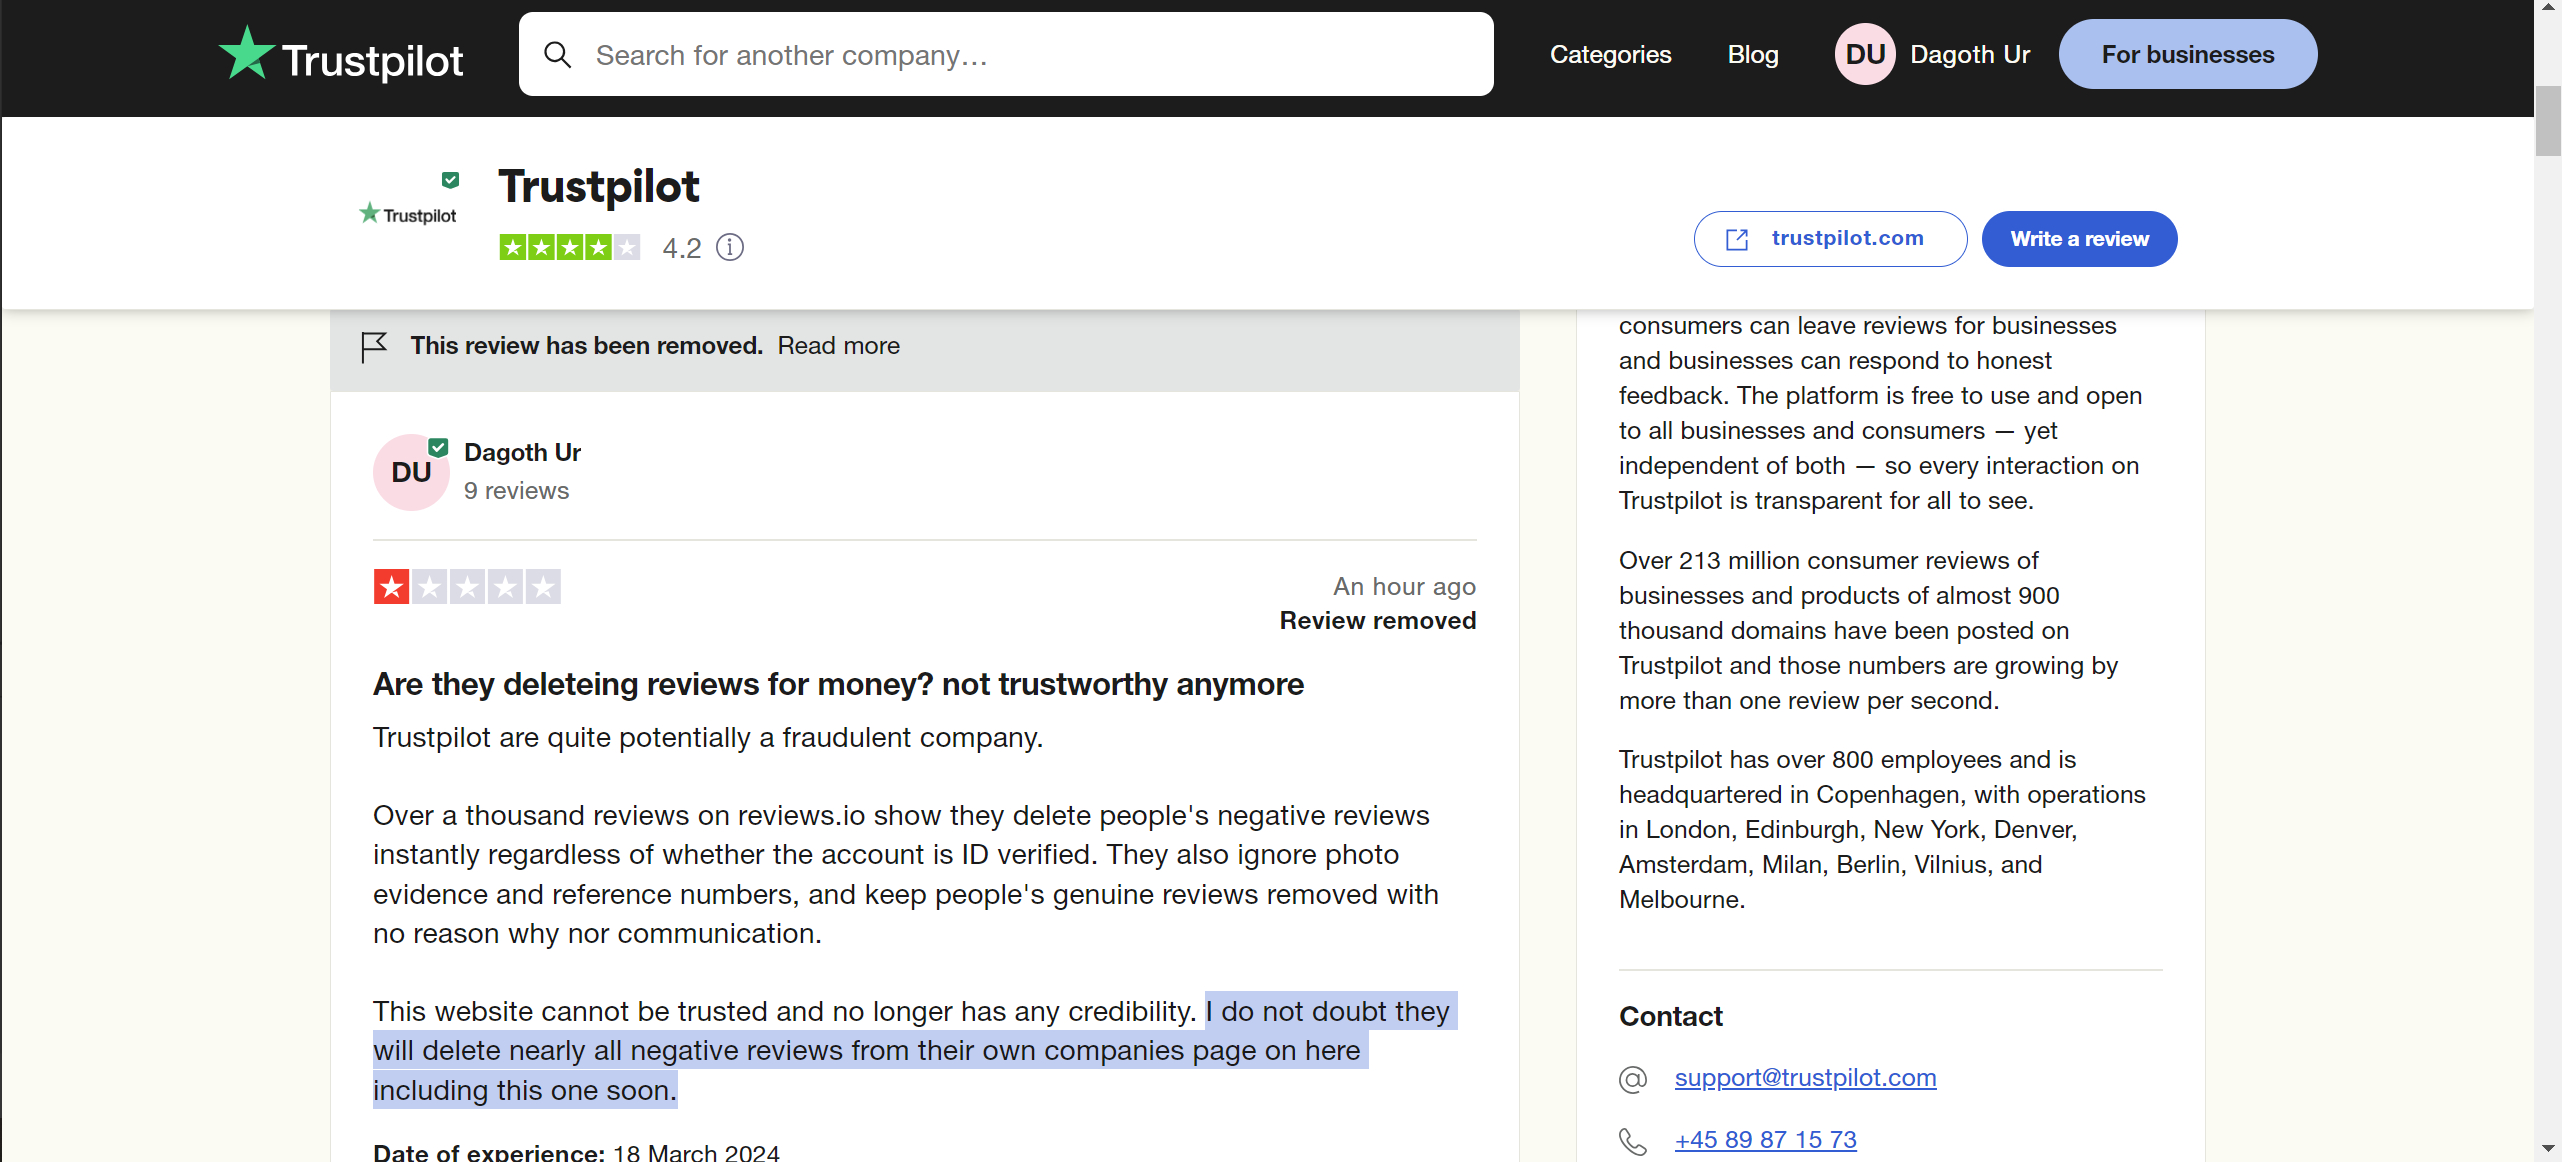Viewport: 2562px width, 1162px height.
Task: Click the support@trustpilot.com email link
Action: (1805, 1078)
